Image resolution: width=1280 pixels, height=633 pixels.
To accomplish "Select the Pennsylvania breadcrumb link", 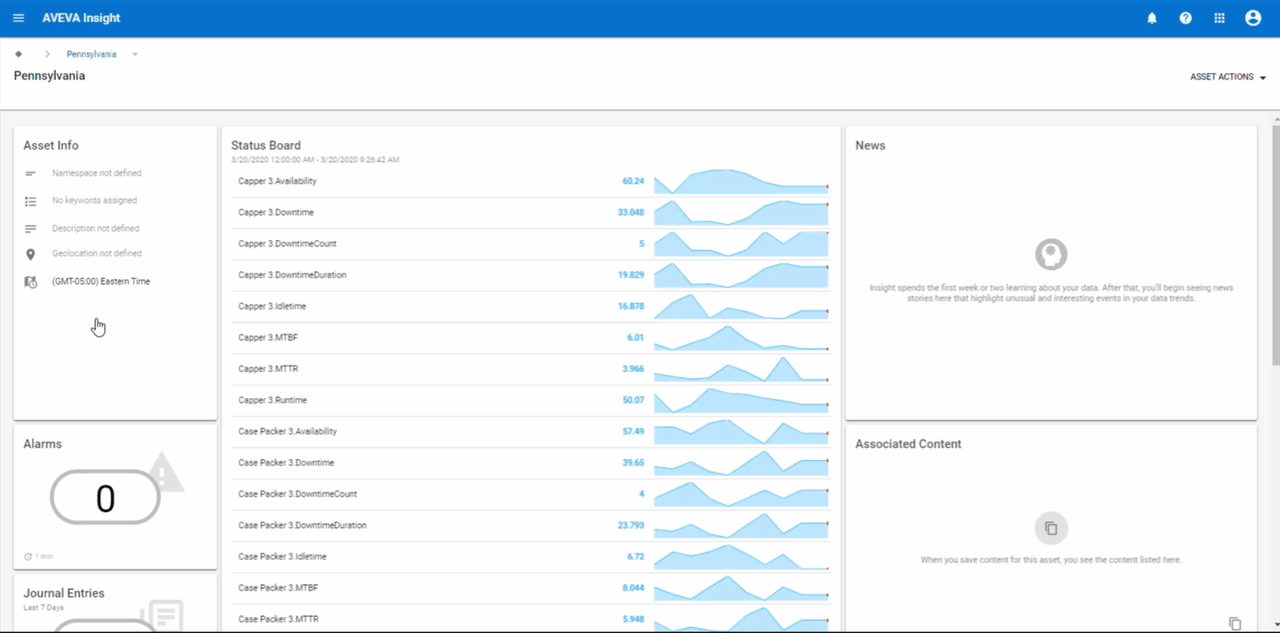I will [91, 54].
